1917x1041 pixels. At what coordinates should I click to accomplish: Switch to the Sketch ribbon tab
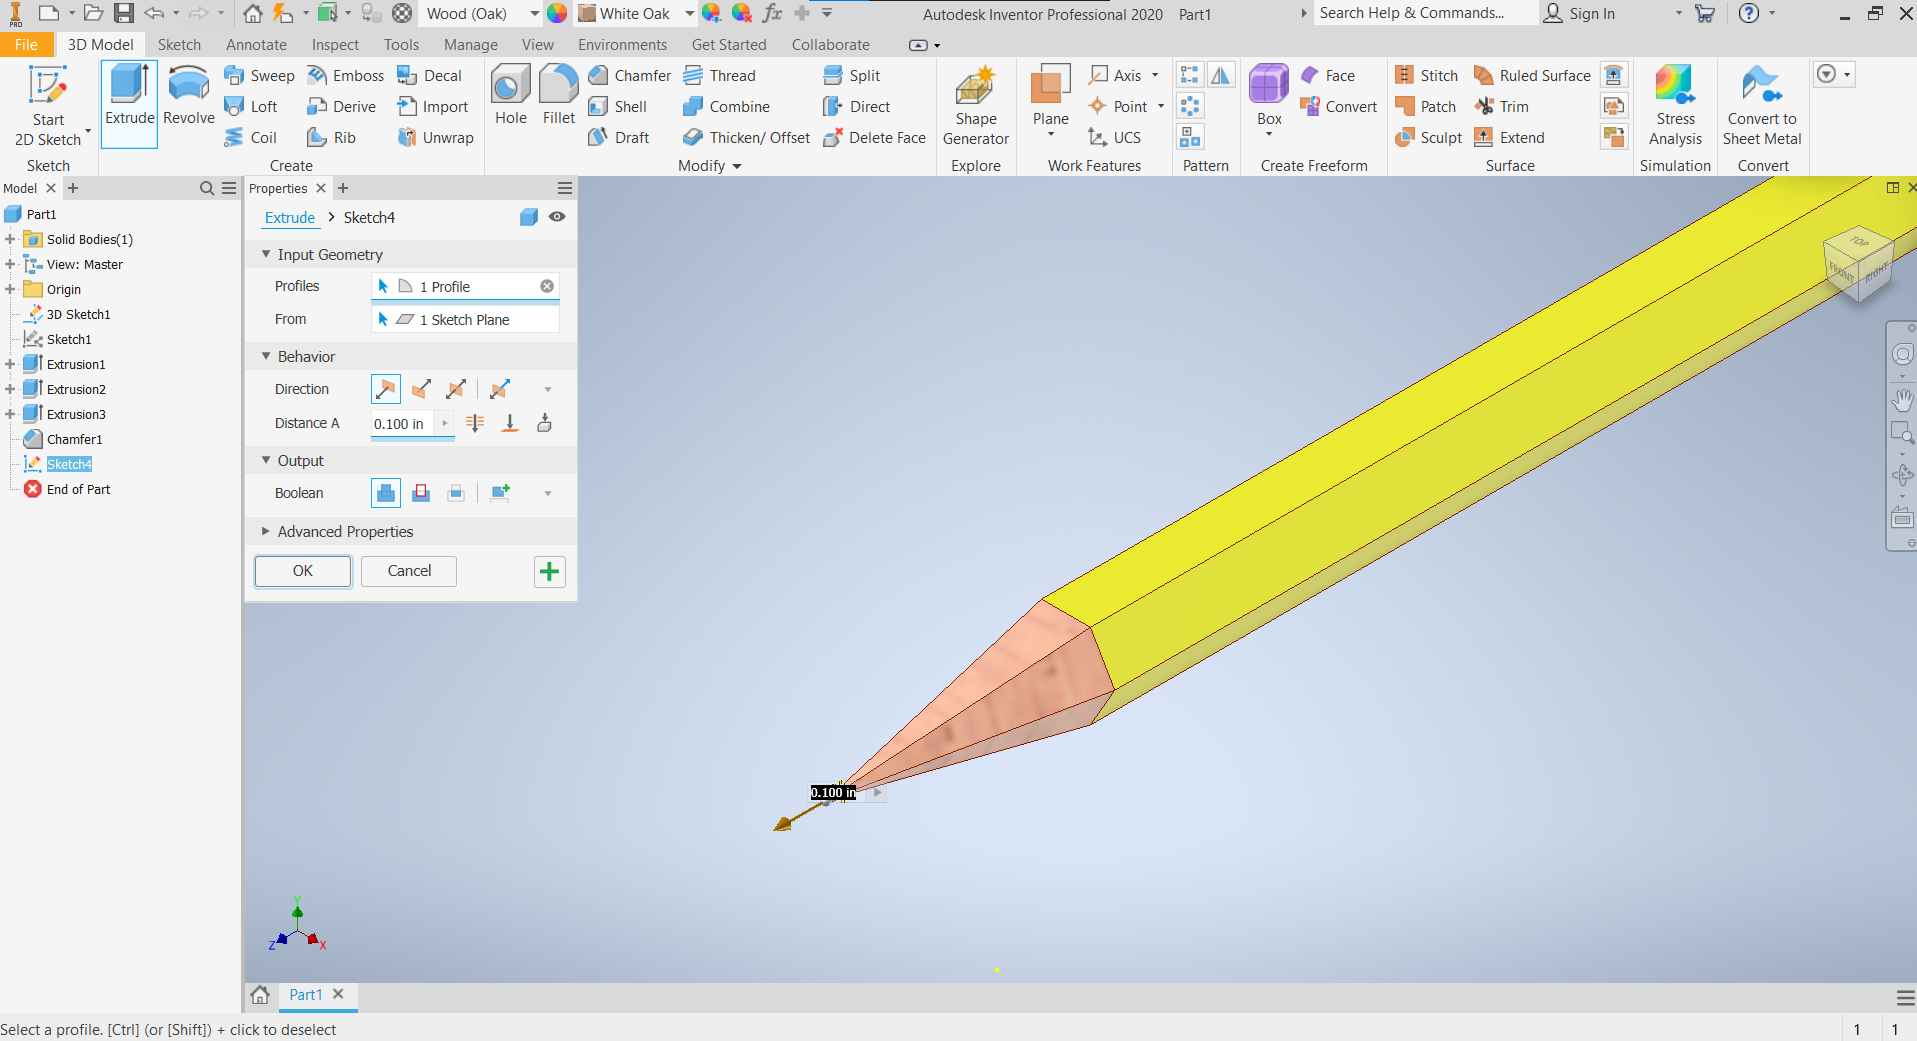(x=179, y=45)
